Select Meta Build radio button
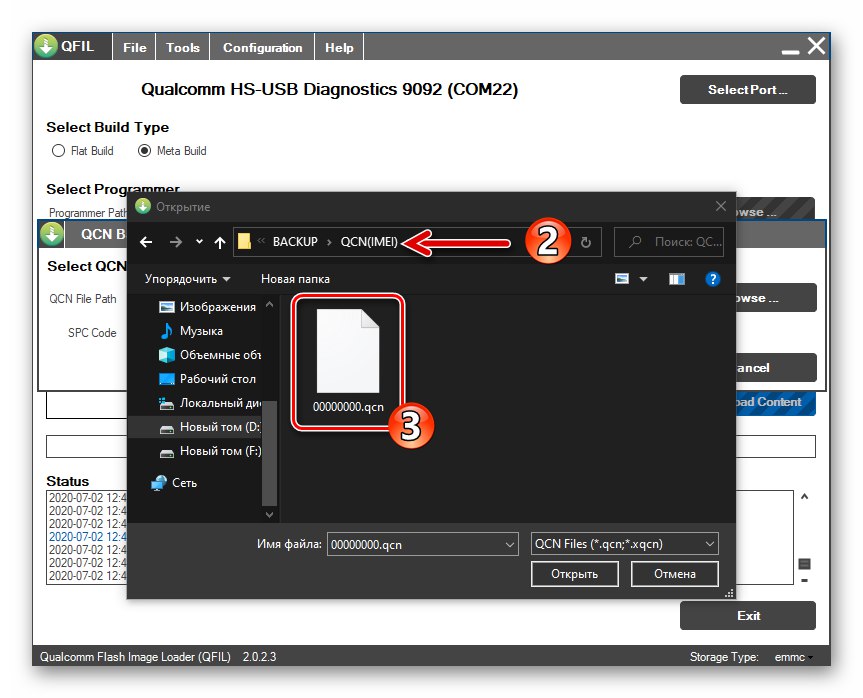The height and width of the screenshot is (698, 863). [x=144, y=151]
